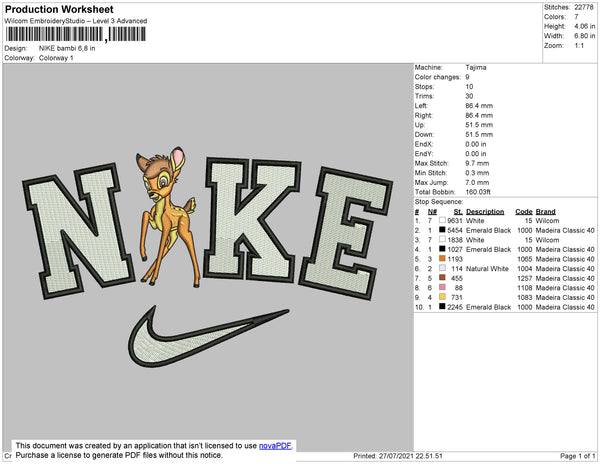Click the design name 'NIKE bambi 6,8 in'
600x464 pixels.
pos(67,49)
